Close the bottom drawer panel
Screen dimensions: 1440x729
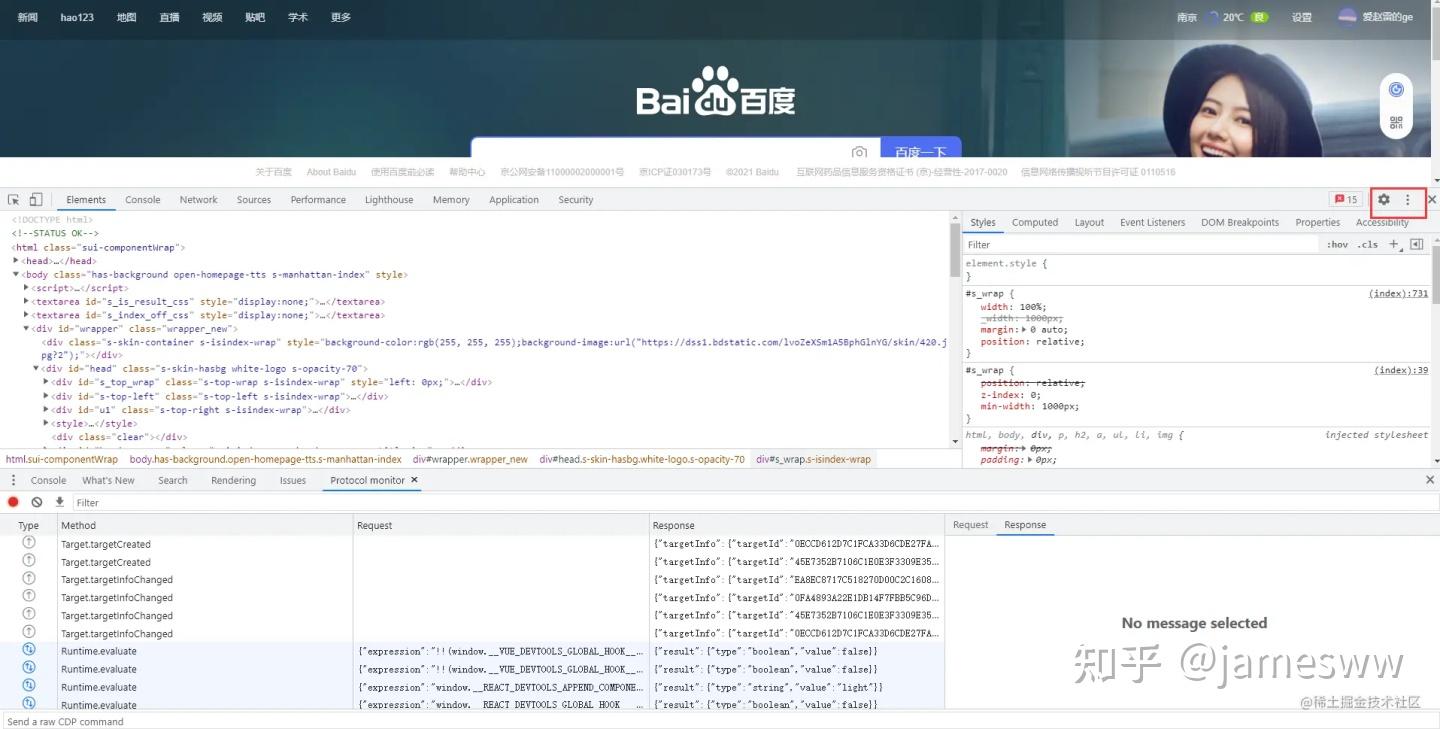tap(1430, 480)
